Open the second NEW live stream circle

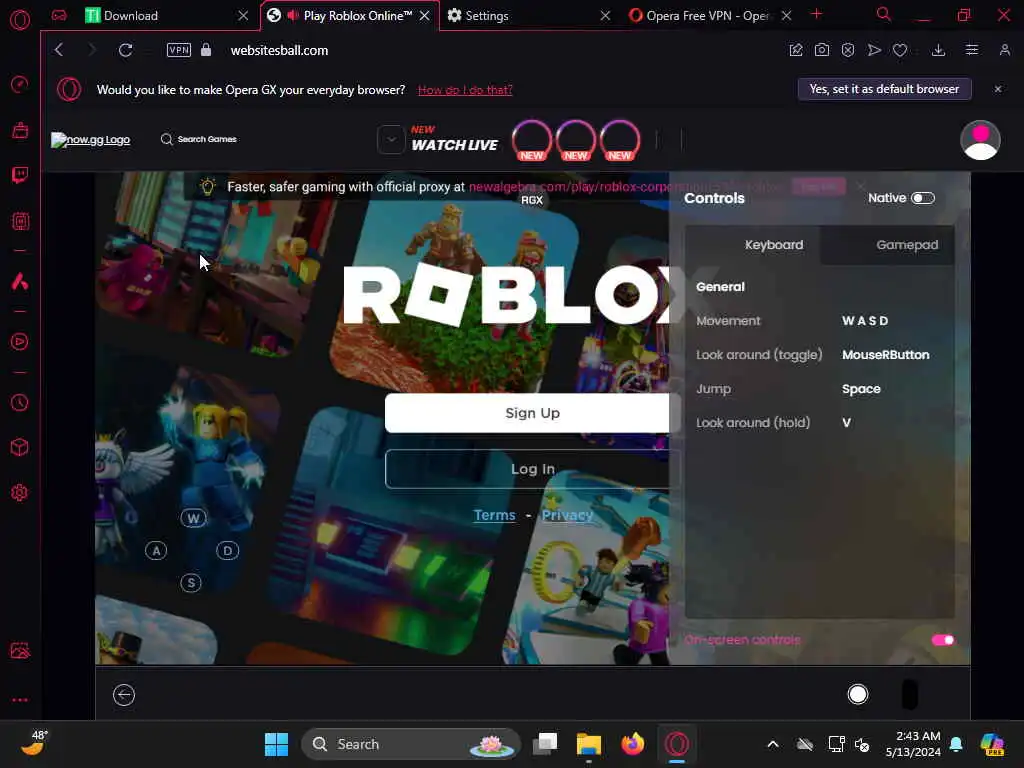575,140
